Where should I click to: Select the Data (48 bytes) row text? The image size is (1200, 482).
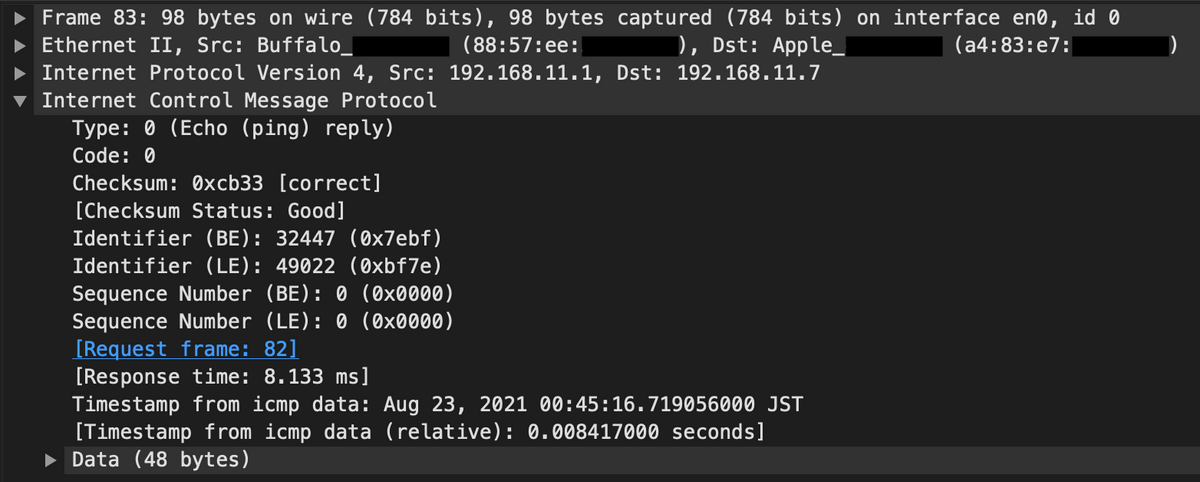coord(160,460)
